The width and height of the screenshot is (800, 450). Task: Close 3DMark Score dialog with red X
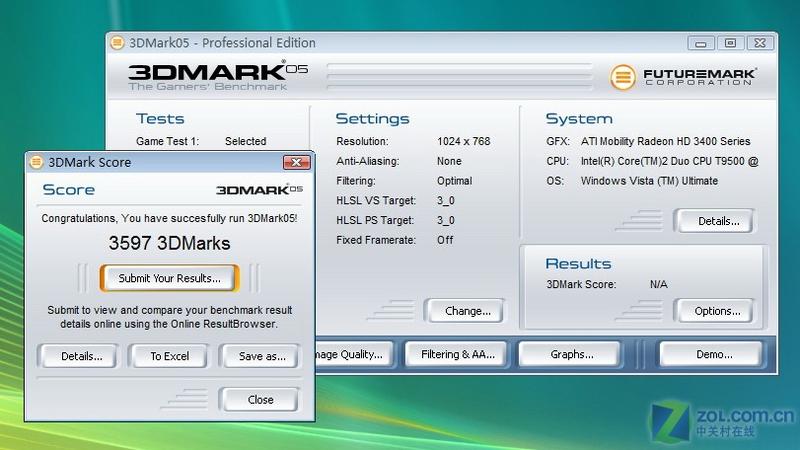[296, 162]
